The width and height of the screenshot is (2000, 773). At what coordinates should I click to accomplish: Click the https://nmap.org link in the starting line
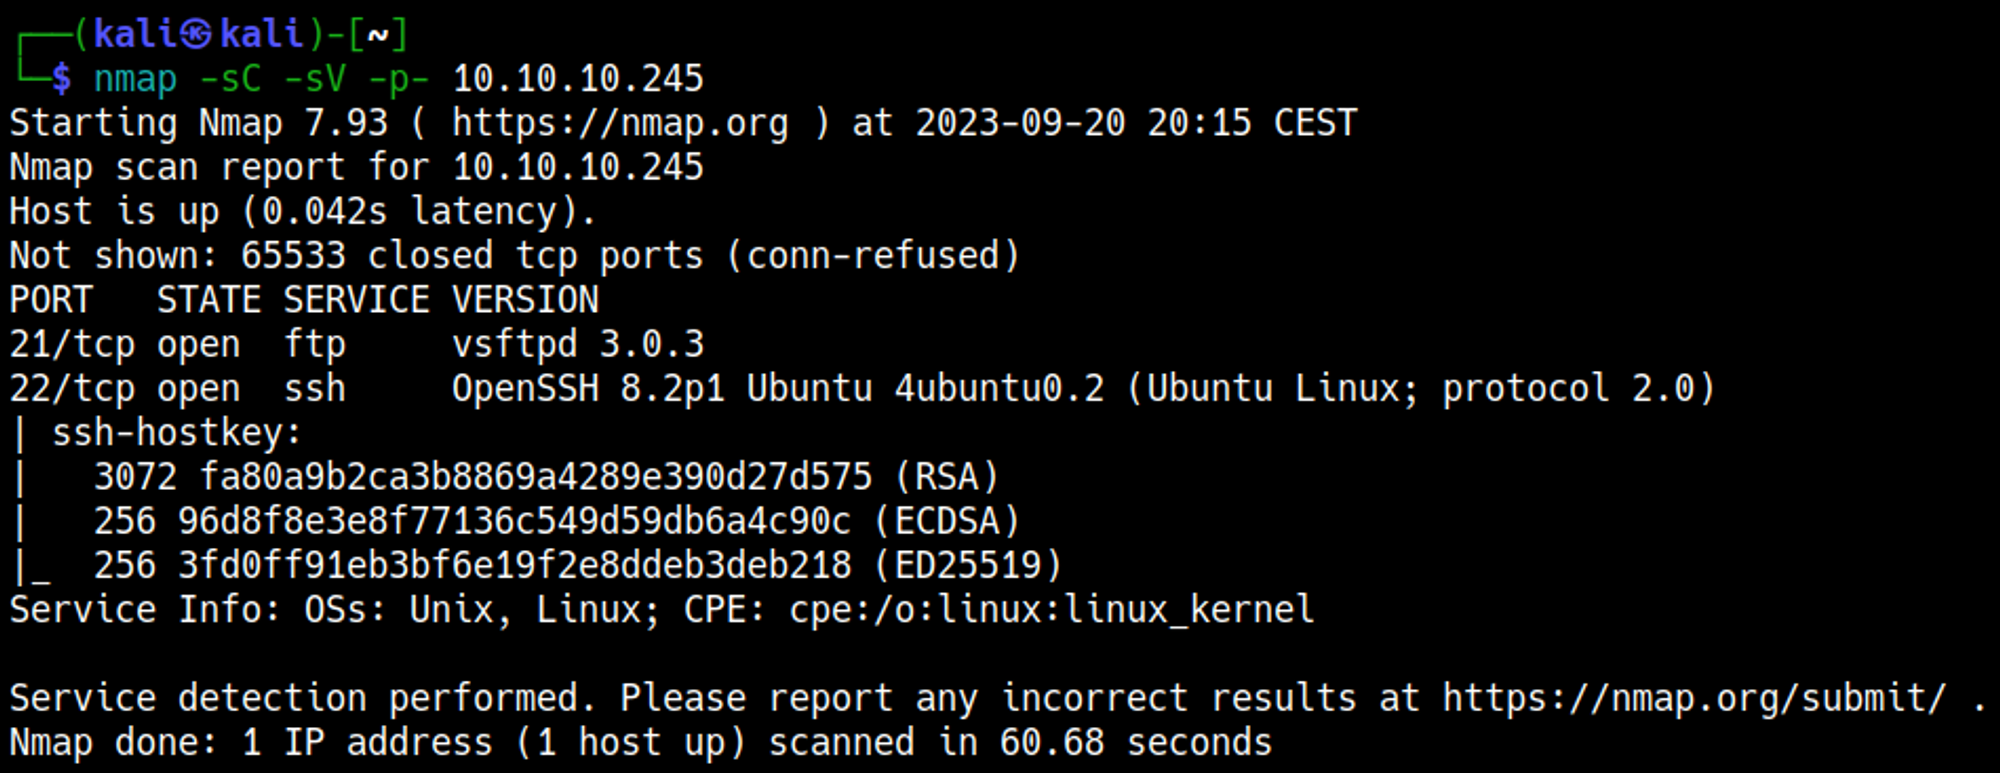(620, 123)
